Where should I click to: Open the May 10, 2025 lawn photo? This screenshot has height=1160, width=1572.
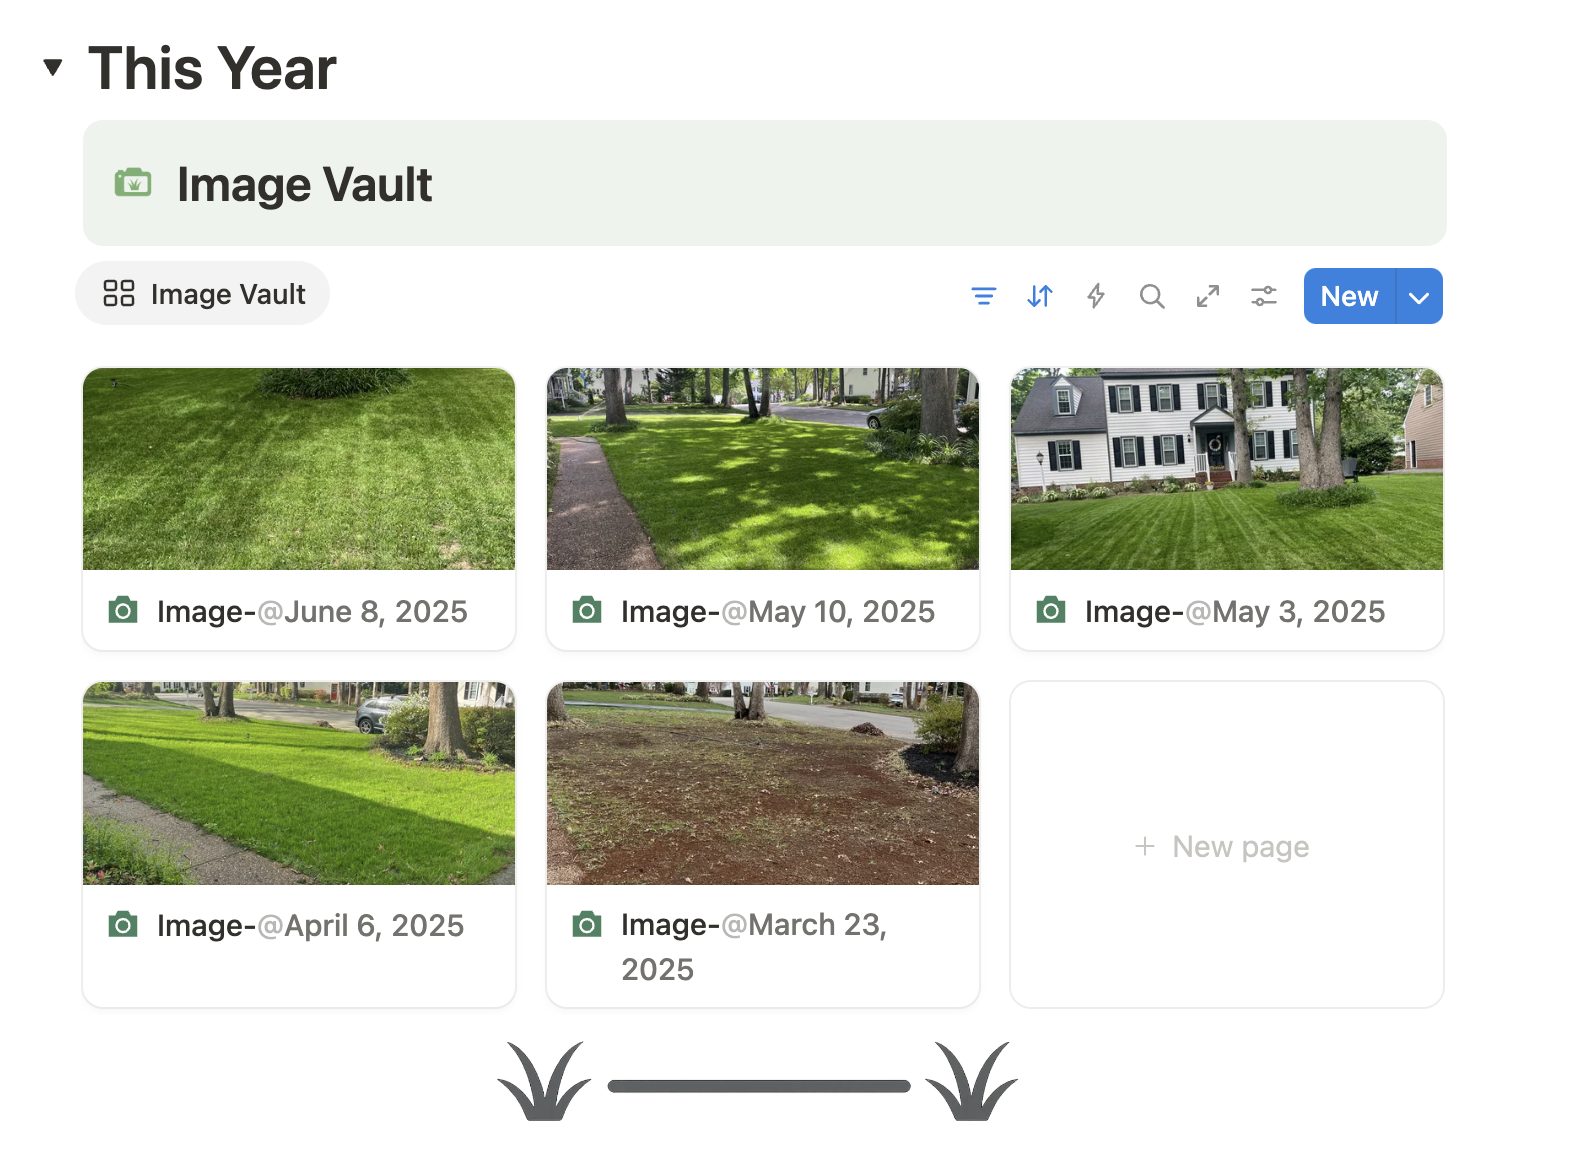pyautogui.click(x=763, y=469)
